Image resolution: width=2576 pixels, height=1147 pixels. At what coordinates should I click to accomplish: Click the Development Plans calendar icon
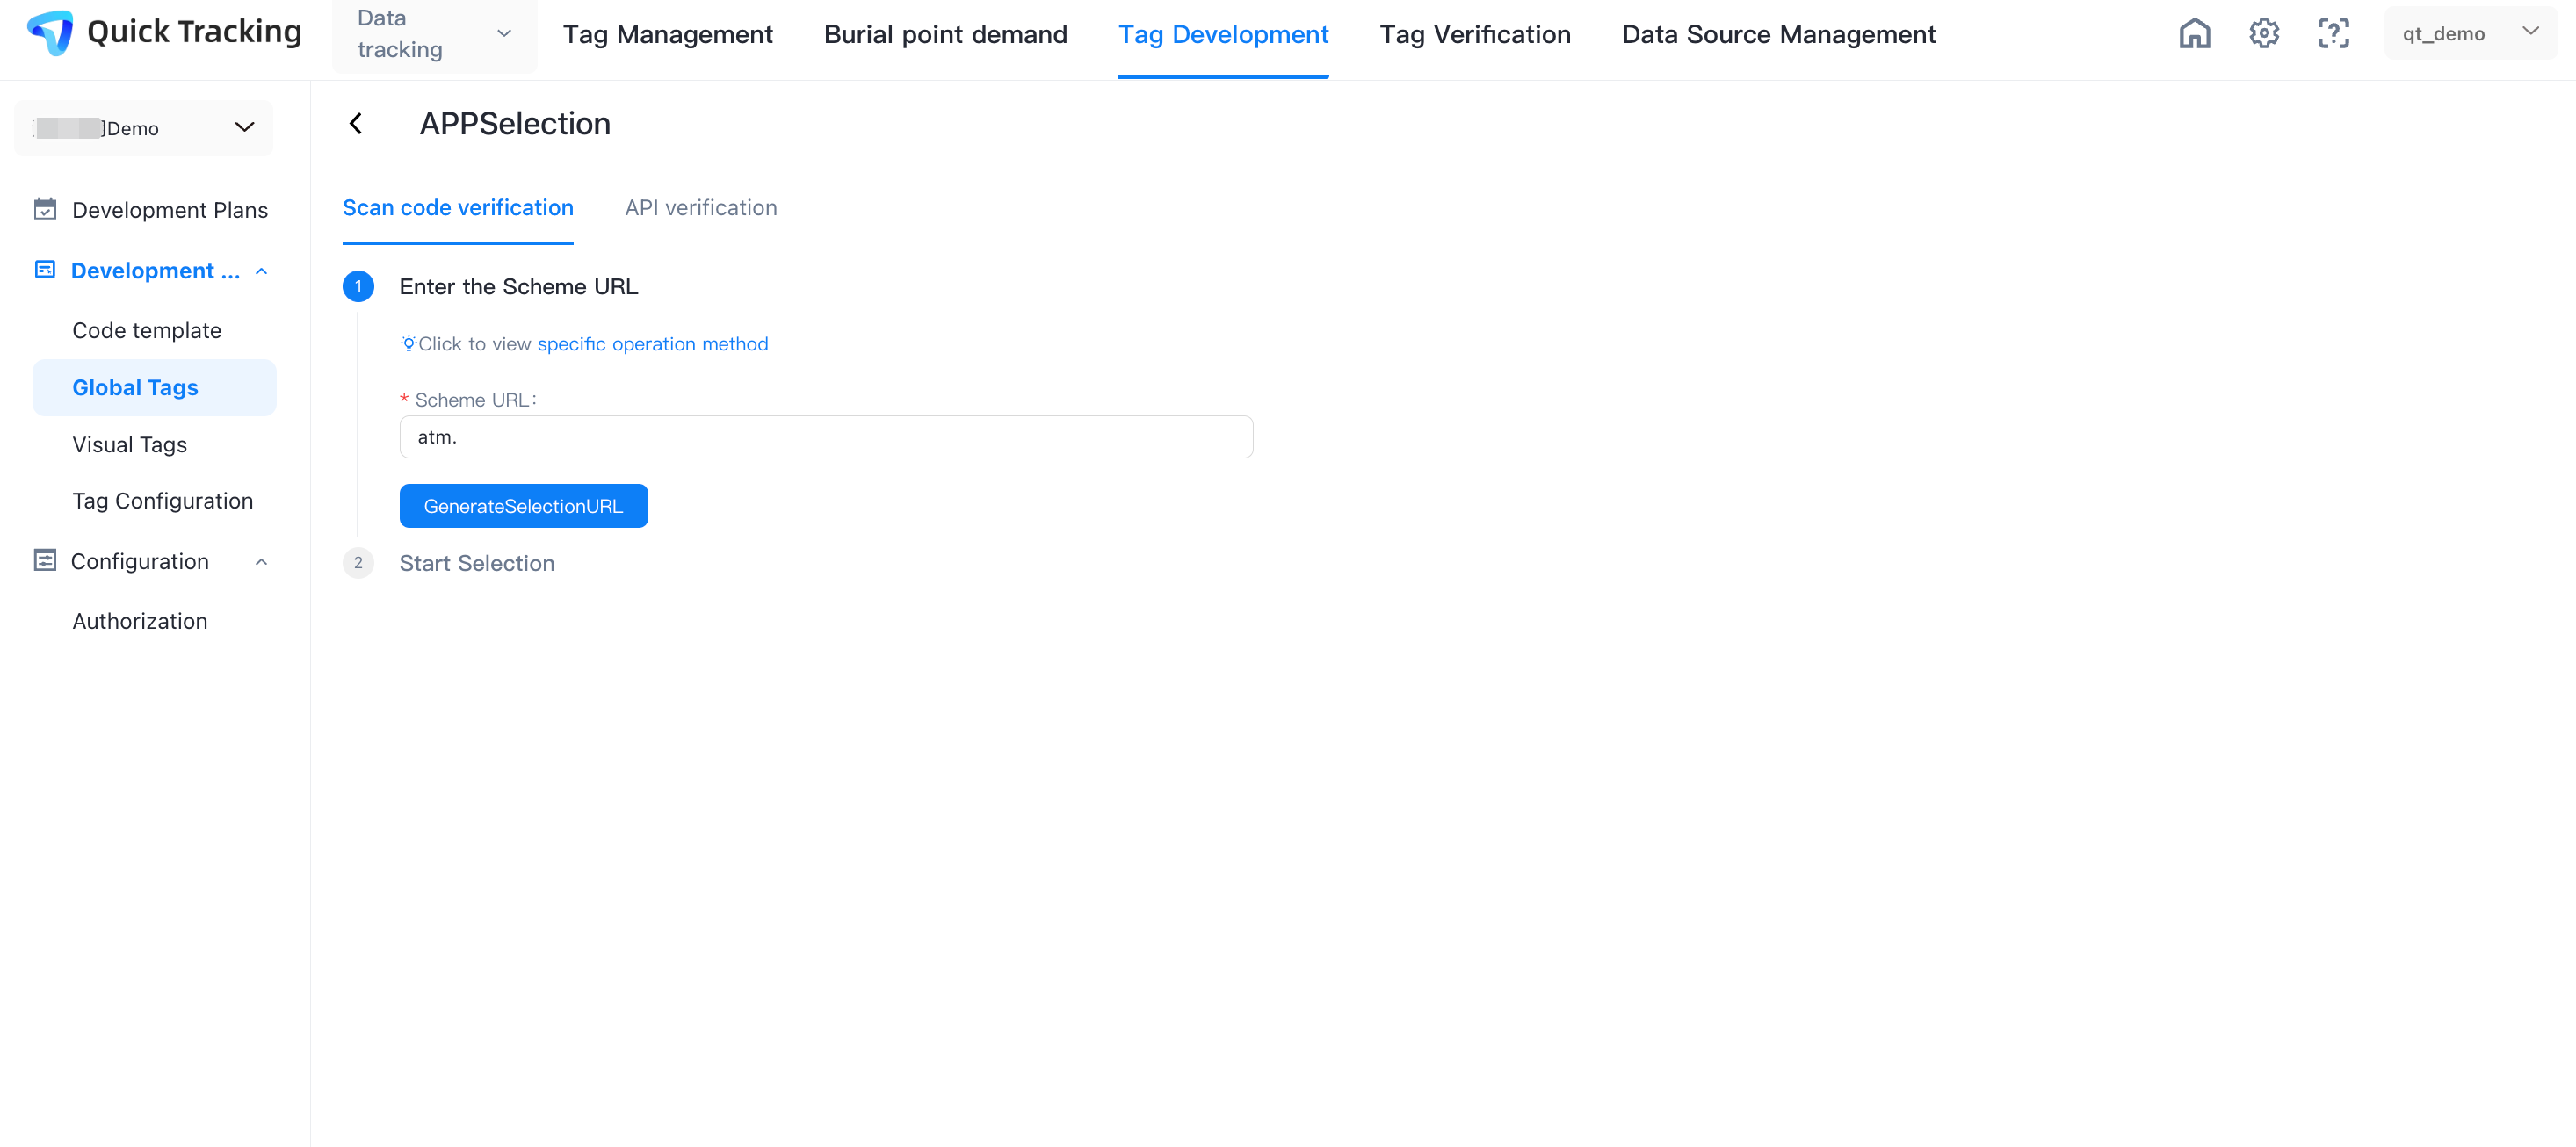[x=45, y=209]
